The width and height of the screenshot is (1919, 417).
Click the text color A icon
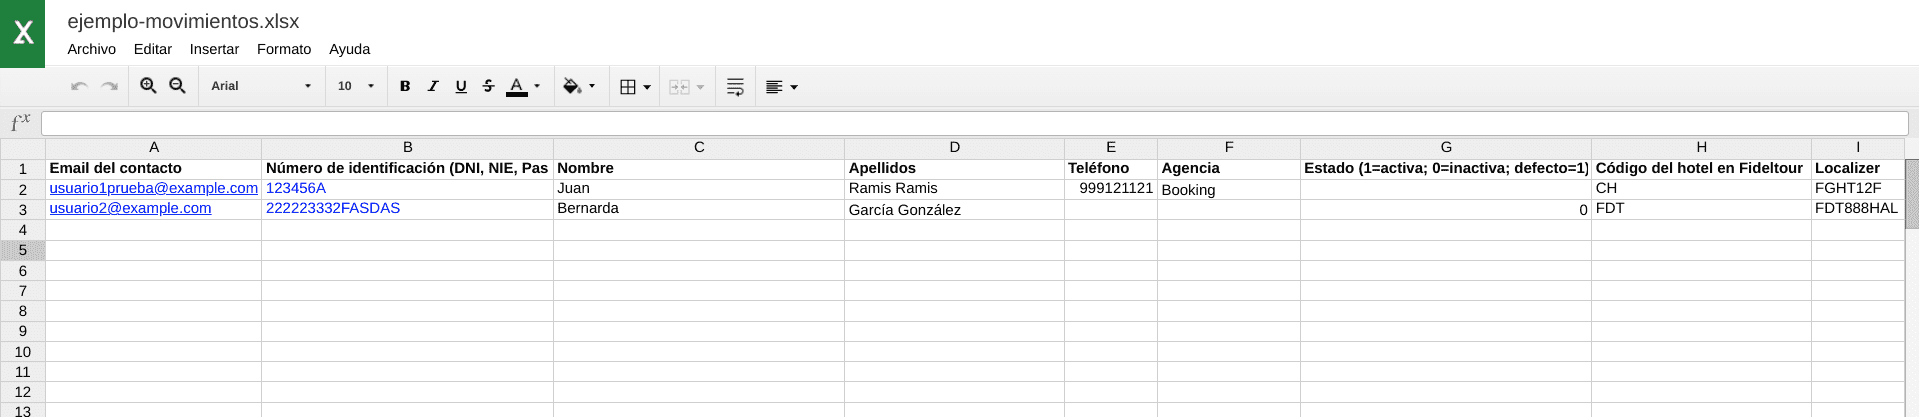pos(517,86)
